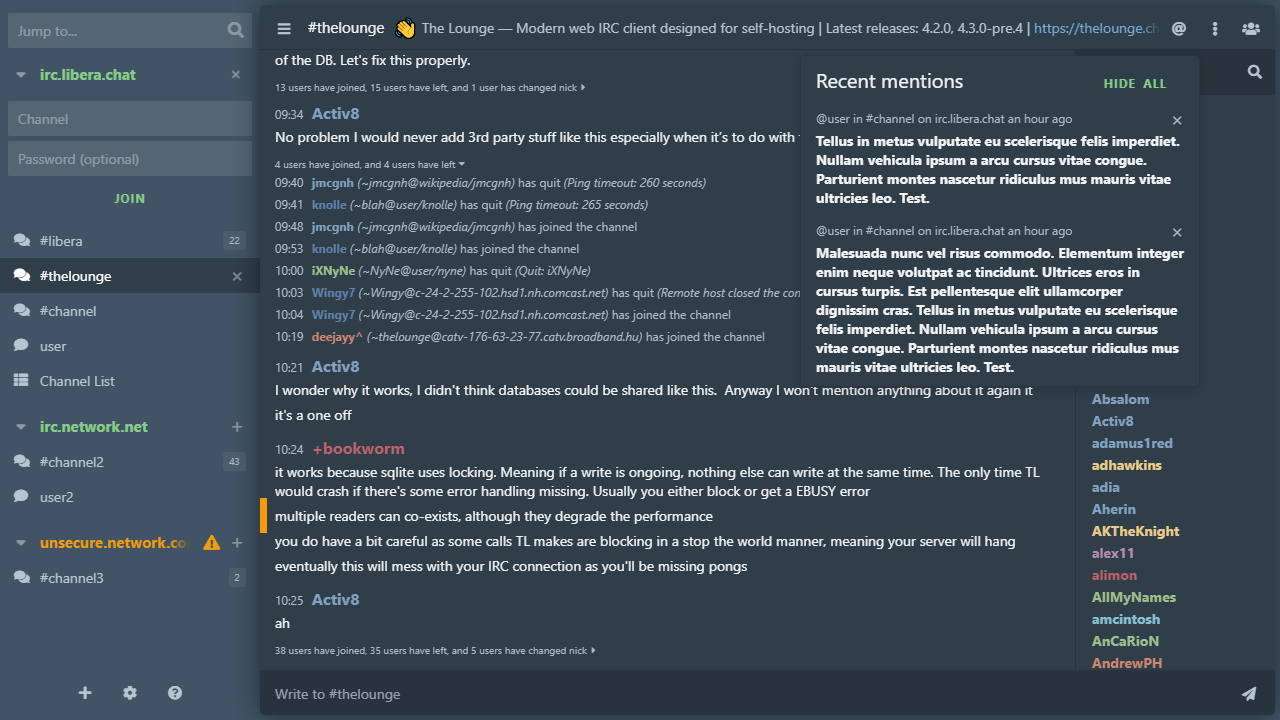Click the JOIN button
The width and height of the screenshot is (1280, 720).
point(129,198)
